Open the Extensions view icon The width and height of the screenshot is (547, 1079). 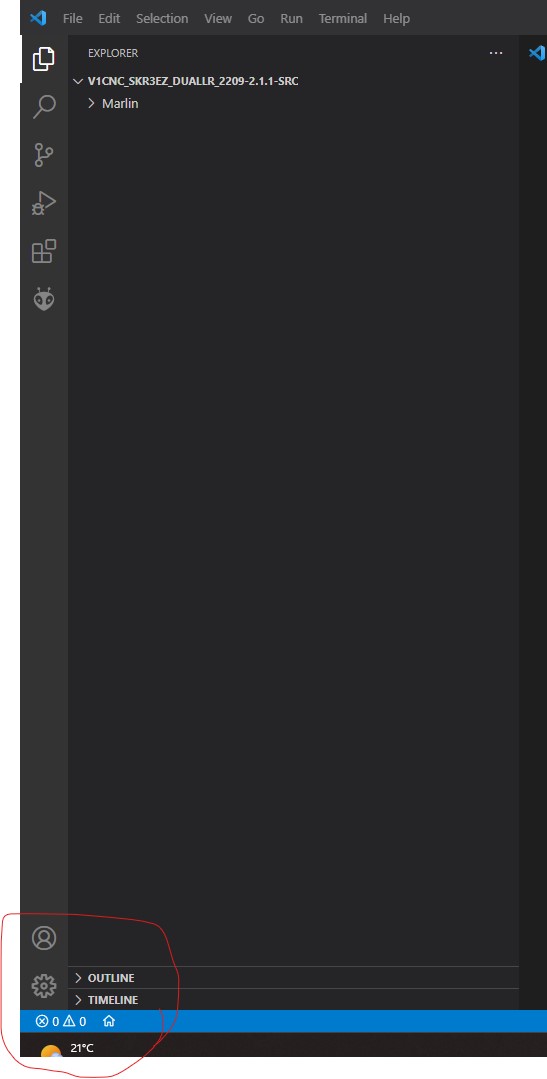pos(44,251)
